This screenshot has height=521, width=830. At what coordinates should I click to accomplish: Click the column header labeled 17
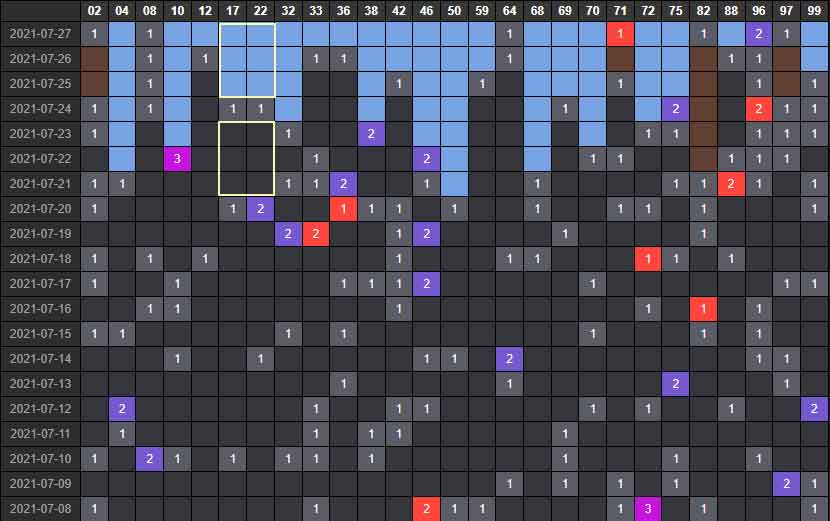[233, 11]
